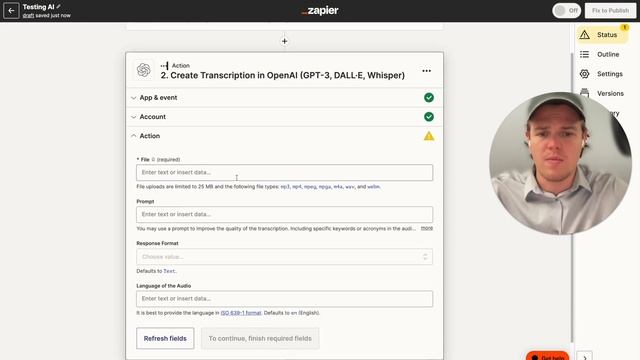The height and width of the screenshot is (360, 640).
Task: Click the Get help button
Action: coord(547,356)
